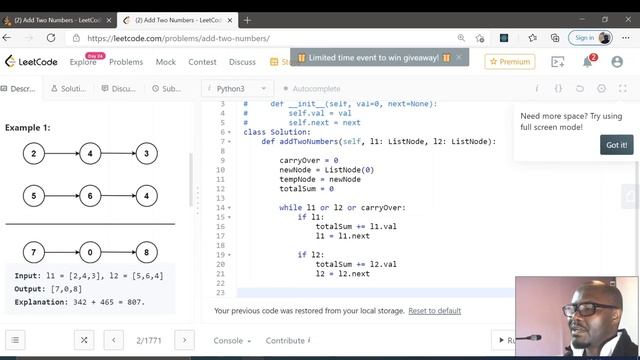Open the browser Collections icon
The height and width of the screenshot is (360, 640).
point(555,38)
